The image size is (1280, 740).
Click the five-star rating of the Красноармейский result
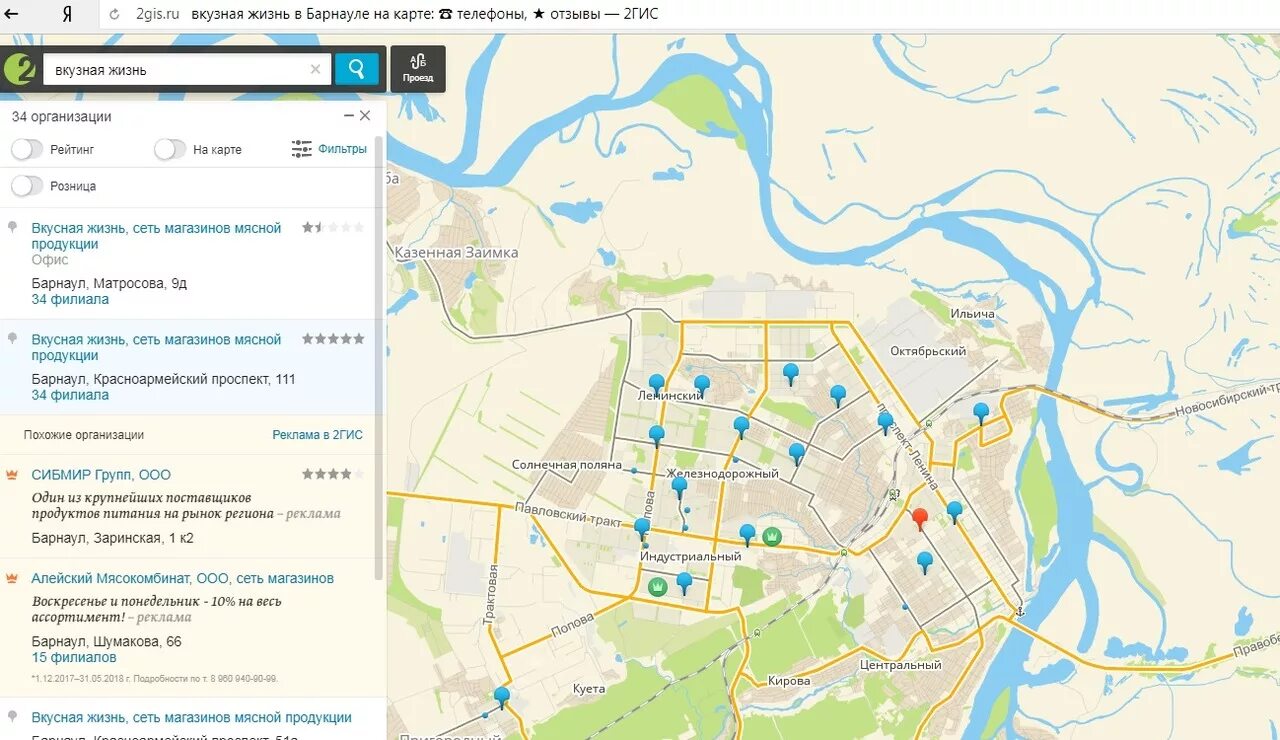point(333,339)
